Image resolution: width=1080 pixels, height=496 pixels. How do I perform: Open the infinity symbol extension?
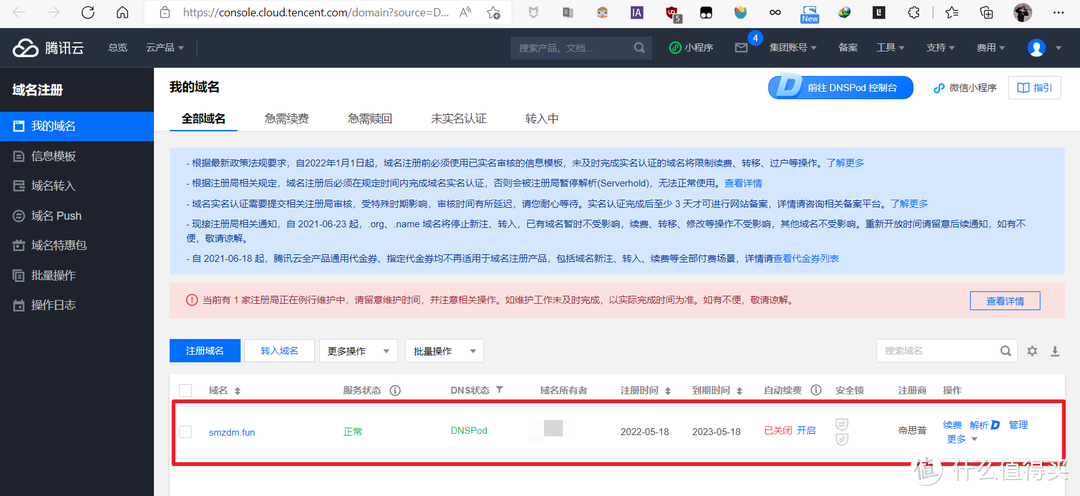(x=775, y=12)
